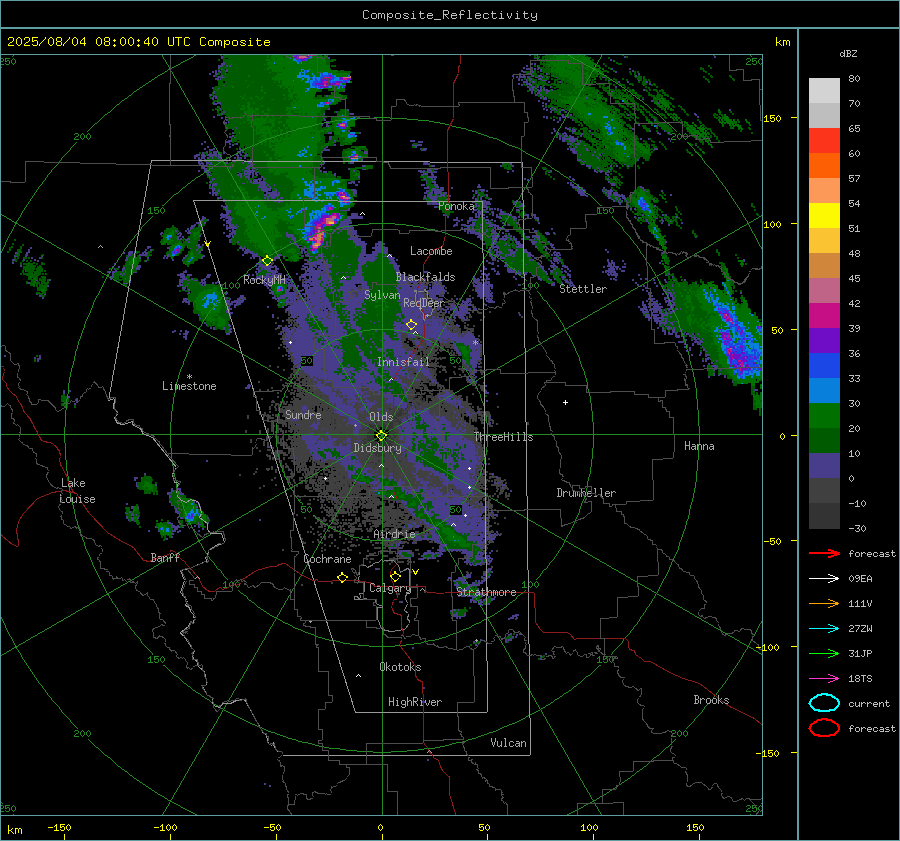
Task: Click the yellow radar-center marker above Didsbury
Action: [x=381, y=436]
